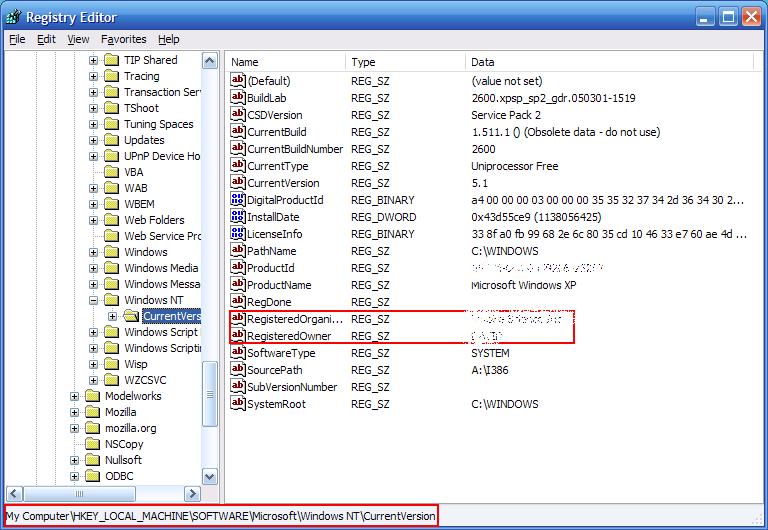Click the ProductId string value icon
Viewport: 768px width, 530px height.
[x=238, y=267]
